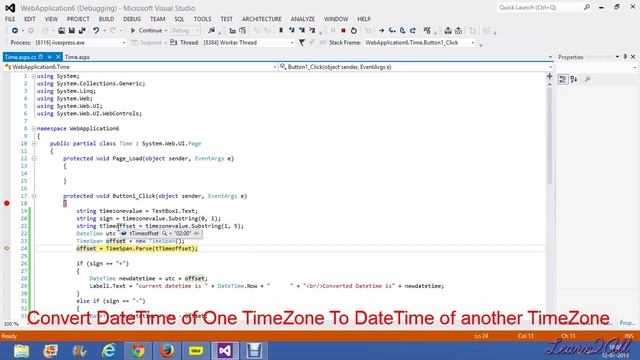The width and height of the screenshot is (640, 360).
Task: Click the thread filter funnel icon
Action: 302,42
